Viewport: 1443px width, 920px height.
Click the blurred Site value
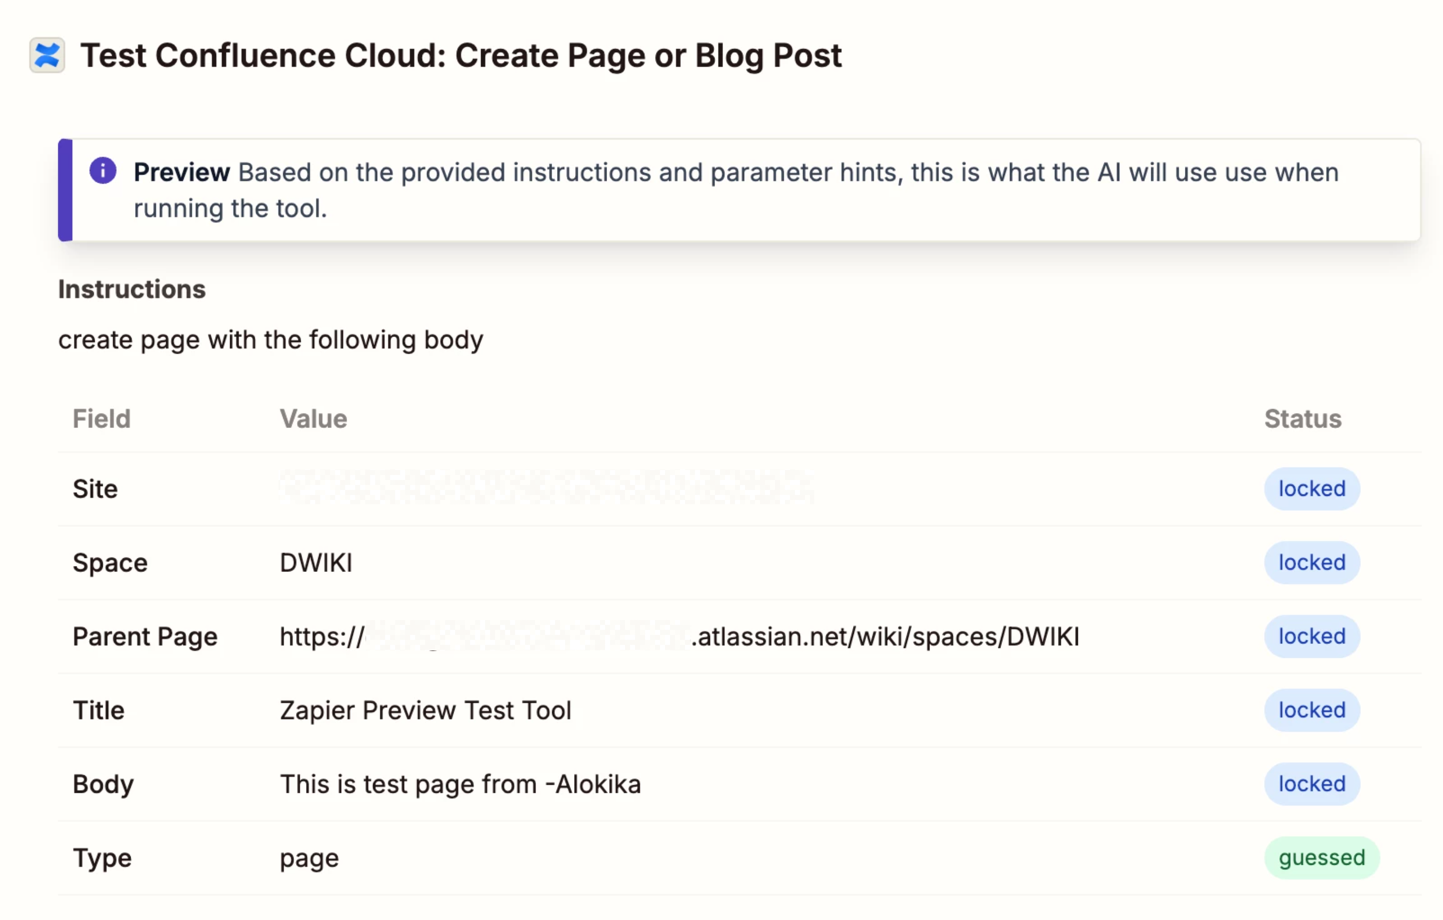click(x=546, y=488)
